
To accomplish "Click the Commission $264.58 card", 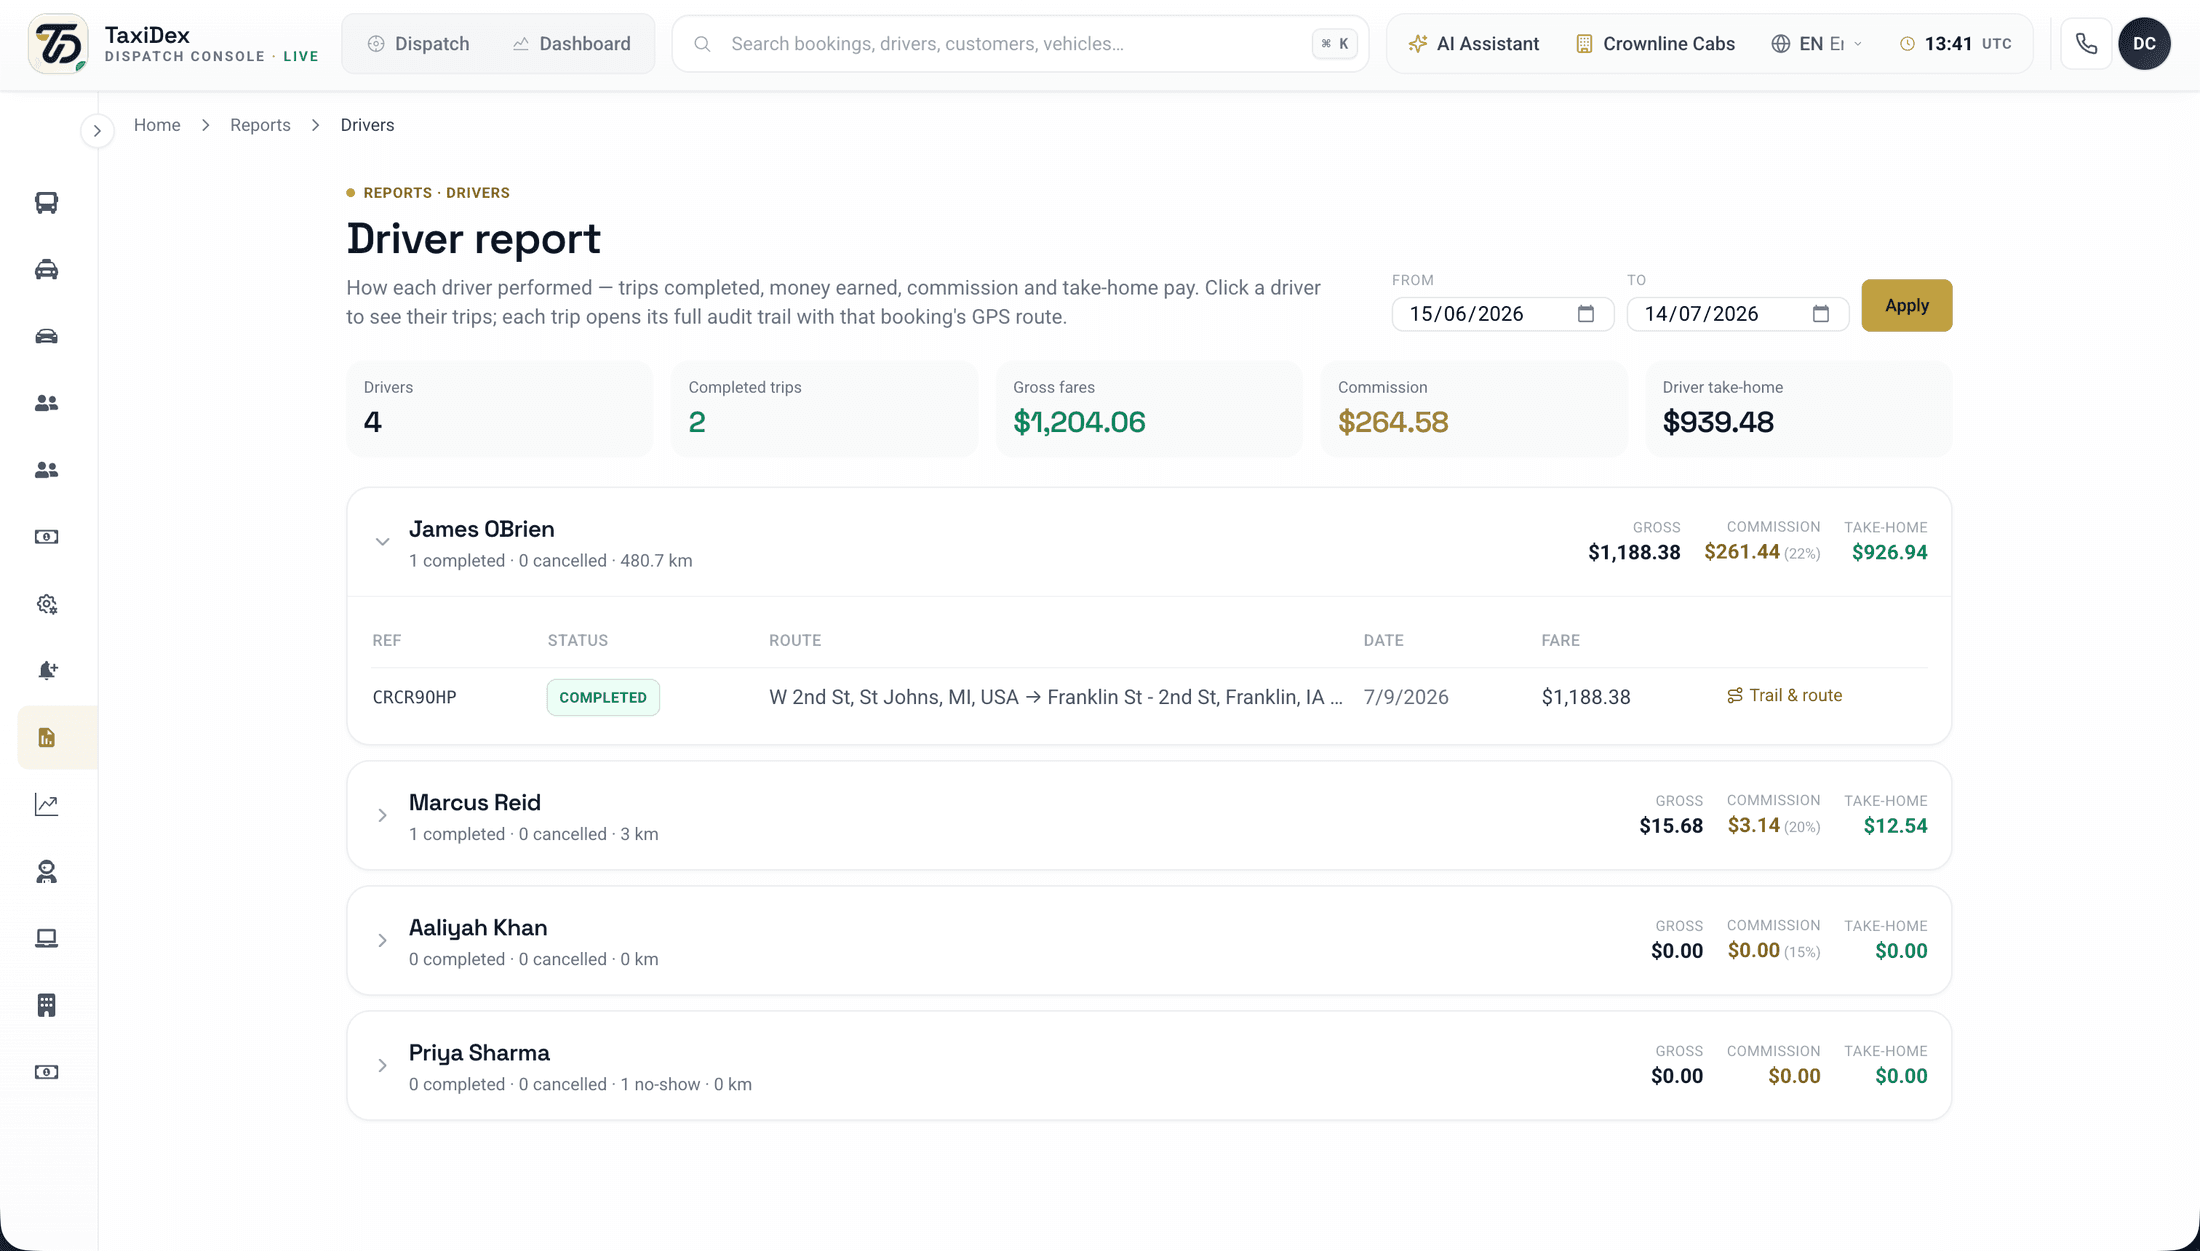I will point(1473,410).
